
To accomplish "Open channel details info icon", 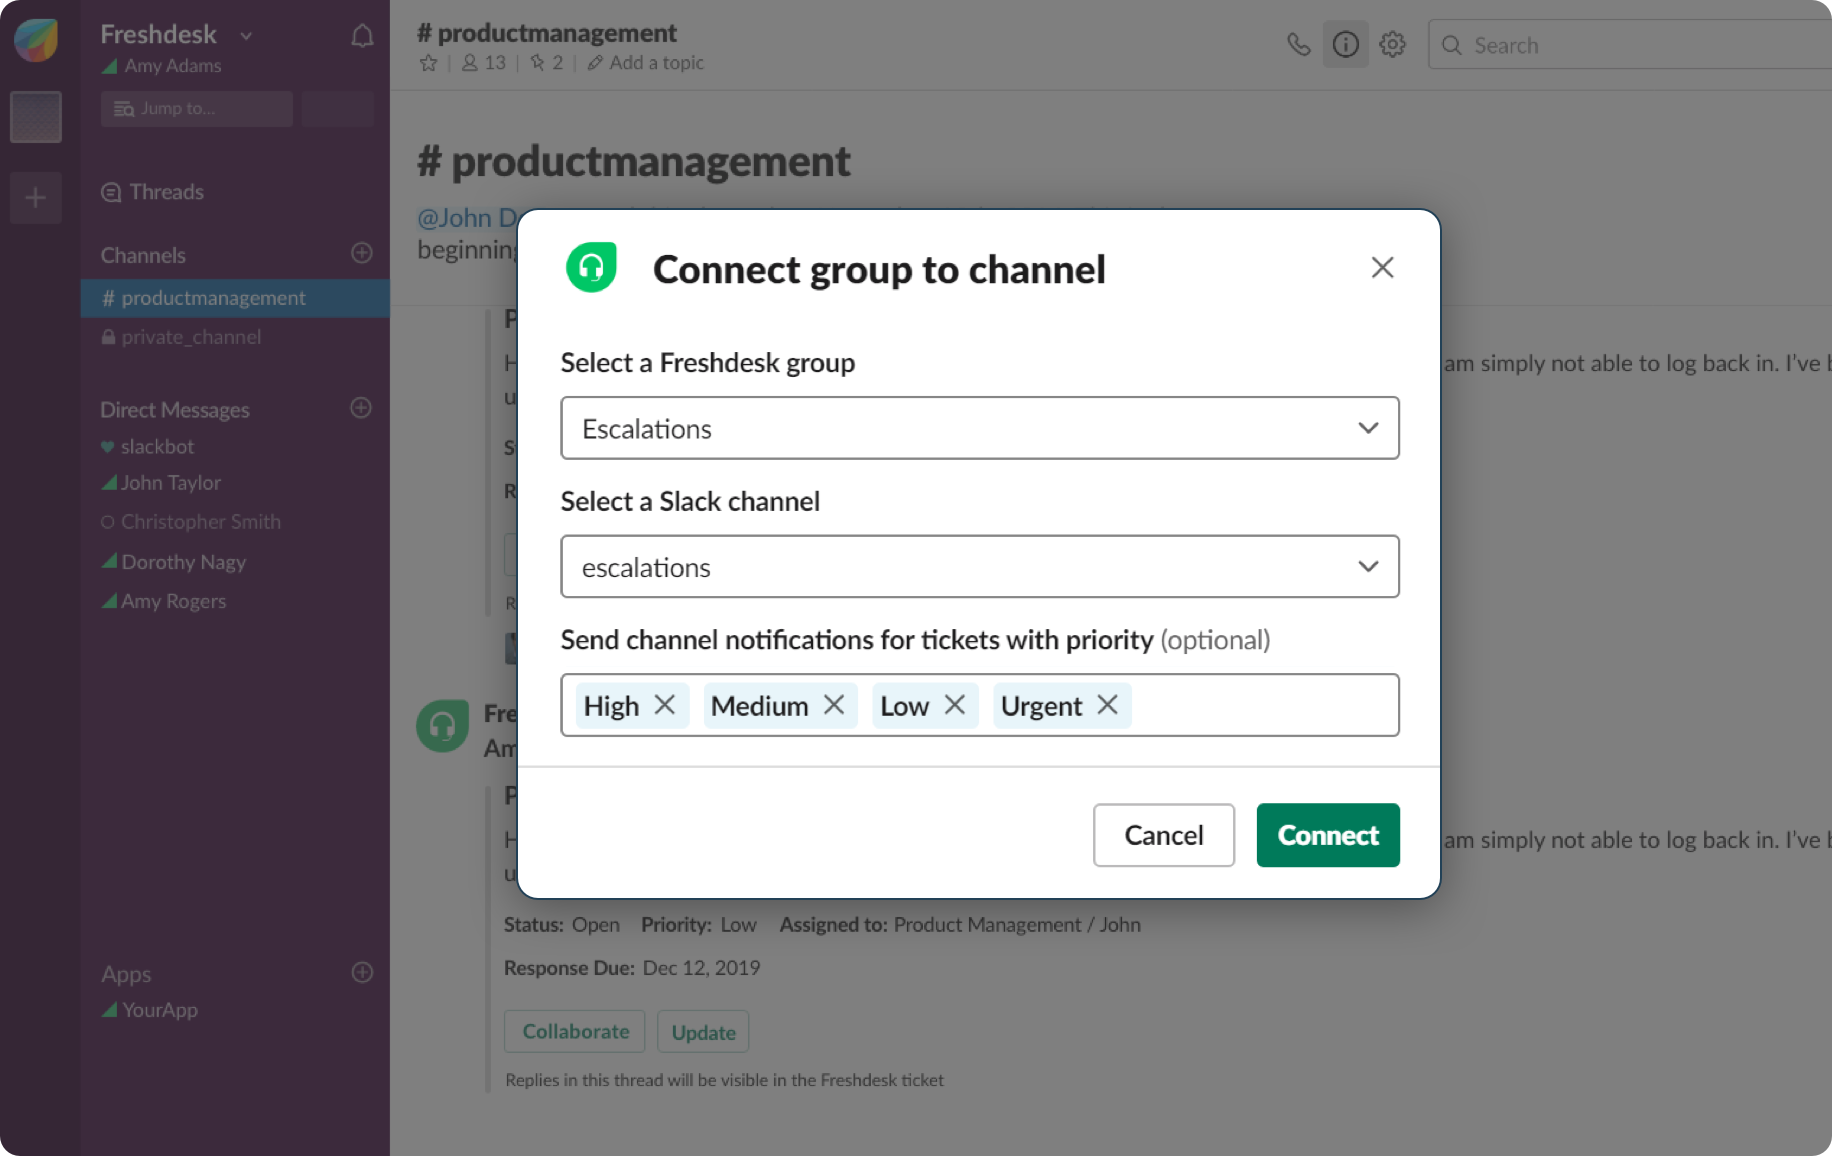I will (x=1346, y=44).
